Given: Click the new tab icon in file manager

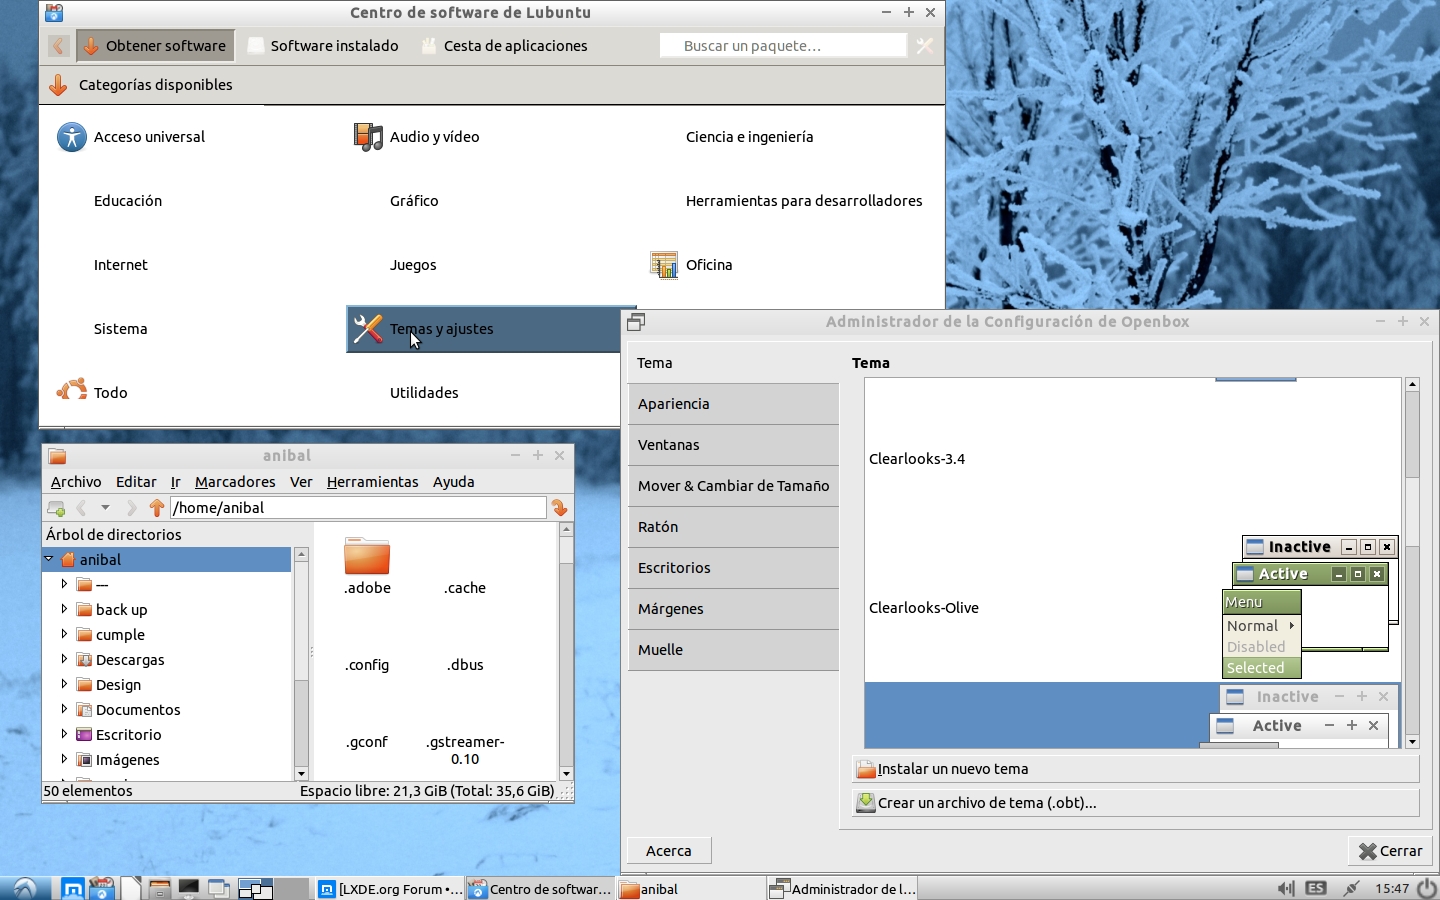Looking at the screenshot, I should pyautogui.click(x=56, y=508).
